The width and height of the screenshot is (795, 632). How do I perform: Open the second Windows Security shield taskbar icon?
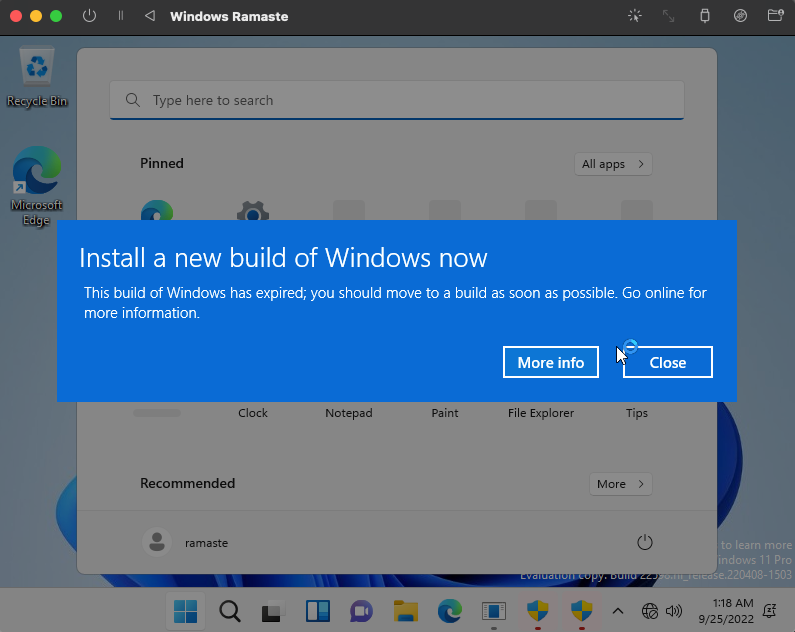582,611
